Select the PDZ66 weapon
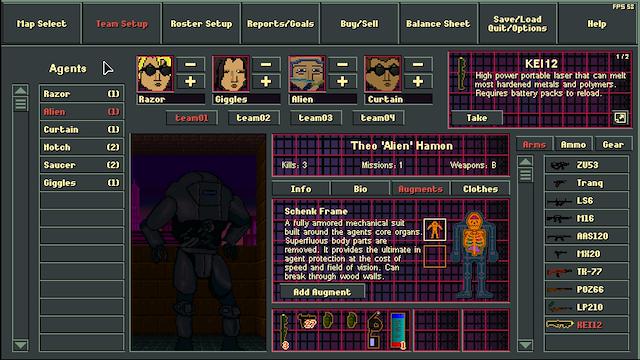 (x=587, y=289)
